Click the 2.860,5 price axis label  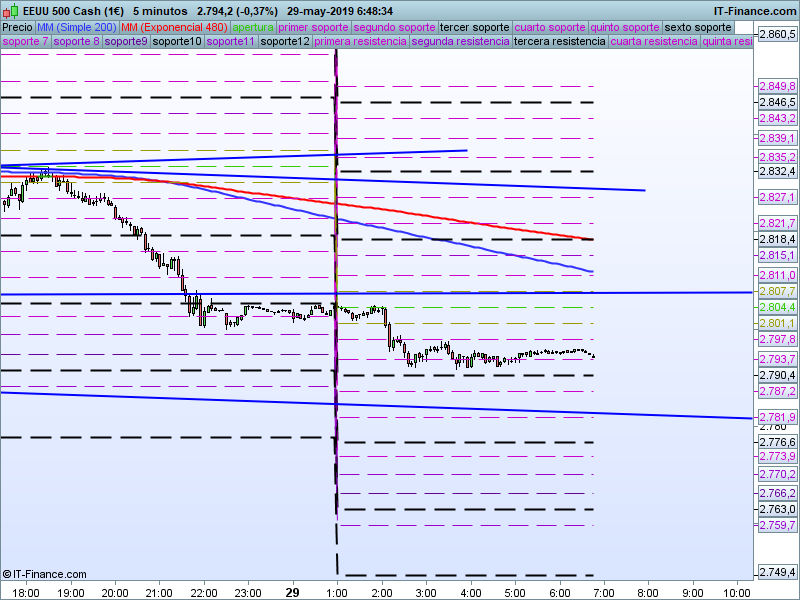(777, 35)
